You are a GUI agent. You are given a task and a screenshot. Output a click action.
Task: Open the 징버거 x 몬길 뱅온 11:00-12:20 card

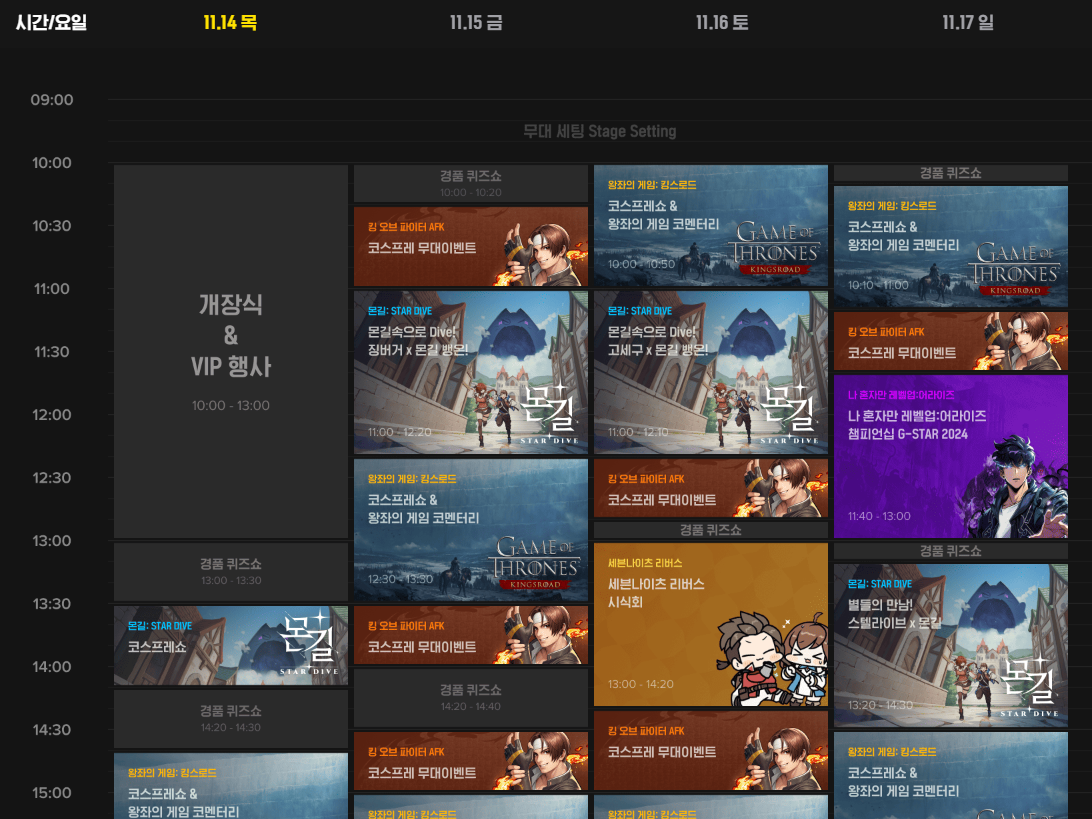[471, 373]
